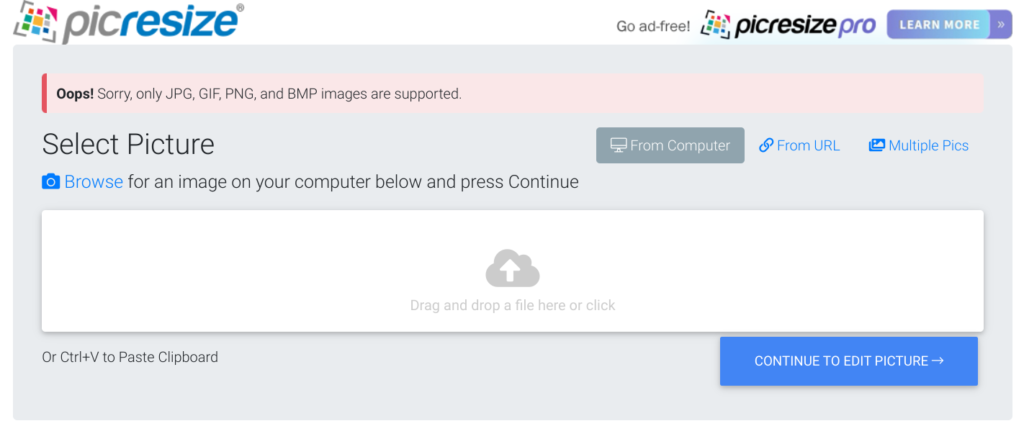
Task: Click the drag and drop upload area
Action: (513, 270)
